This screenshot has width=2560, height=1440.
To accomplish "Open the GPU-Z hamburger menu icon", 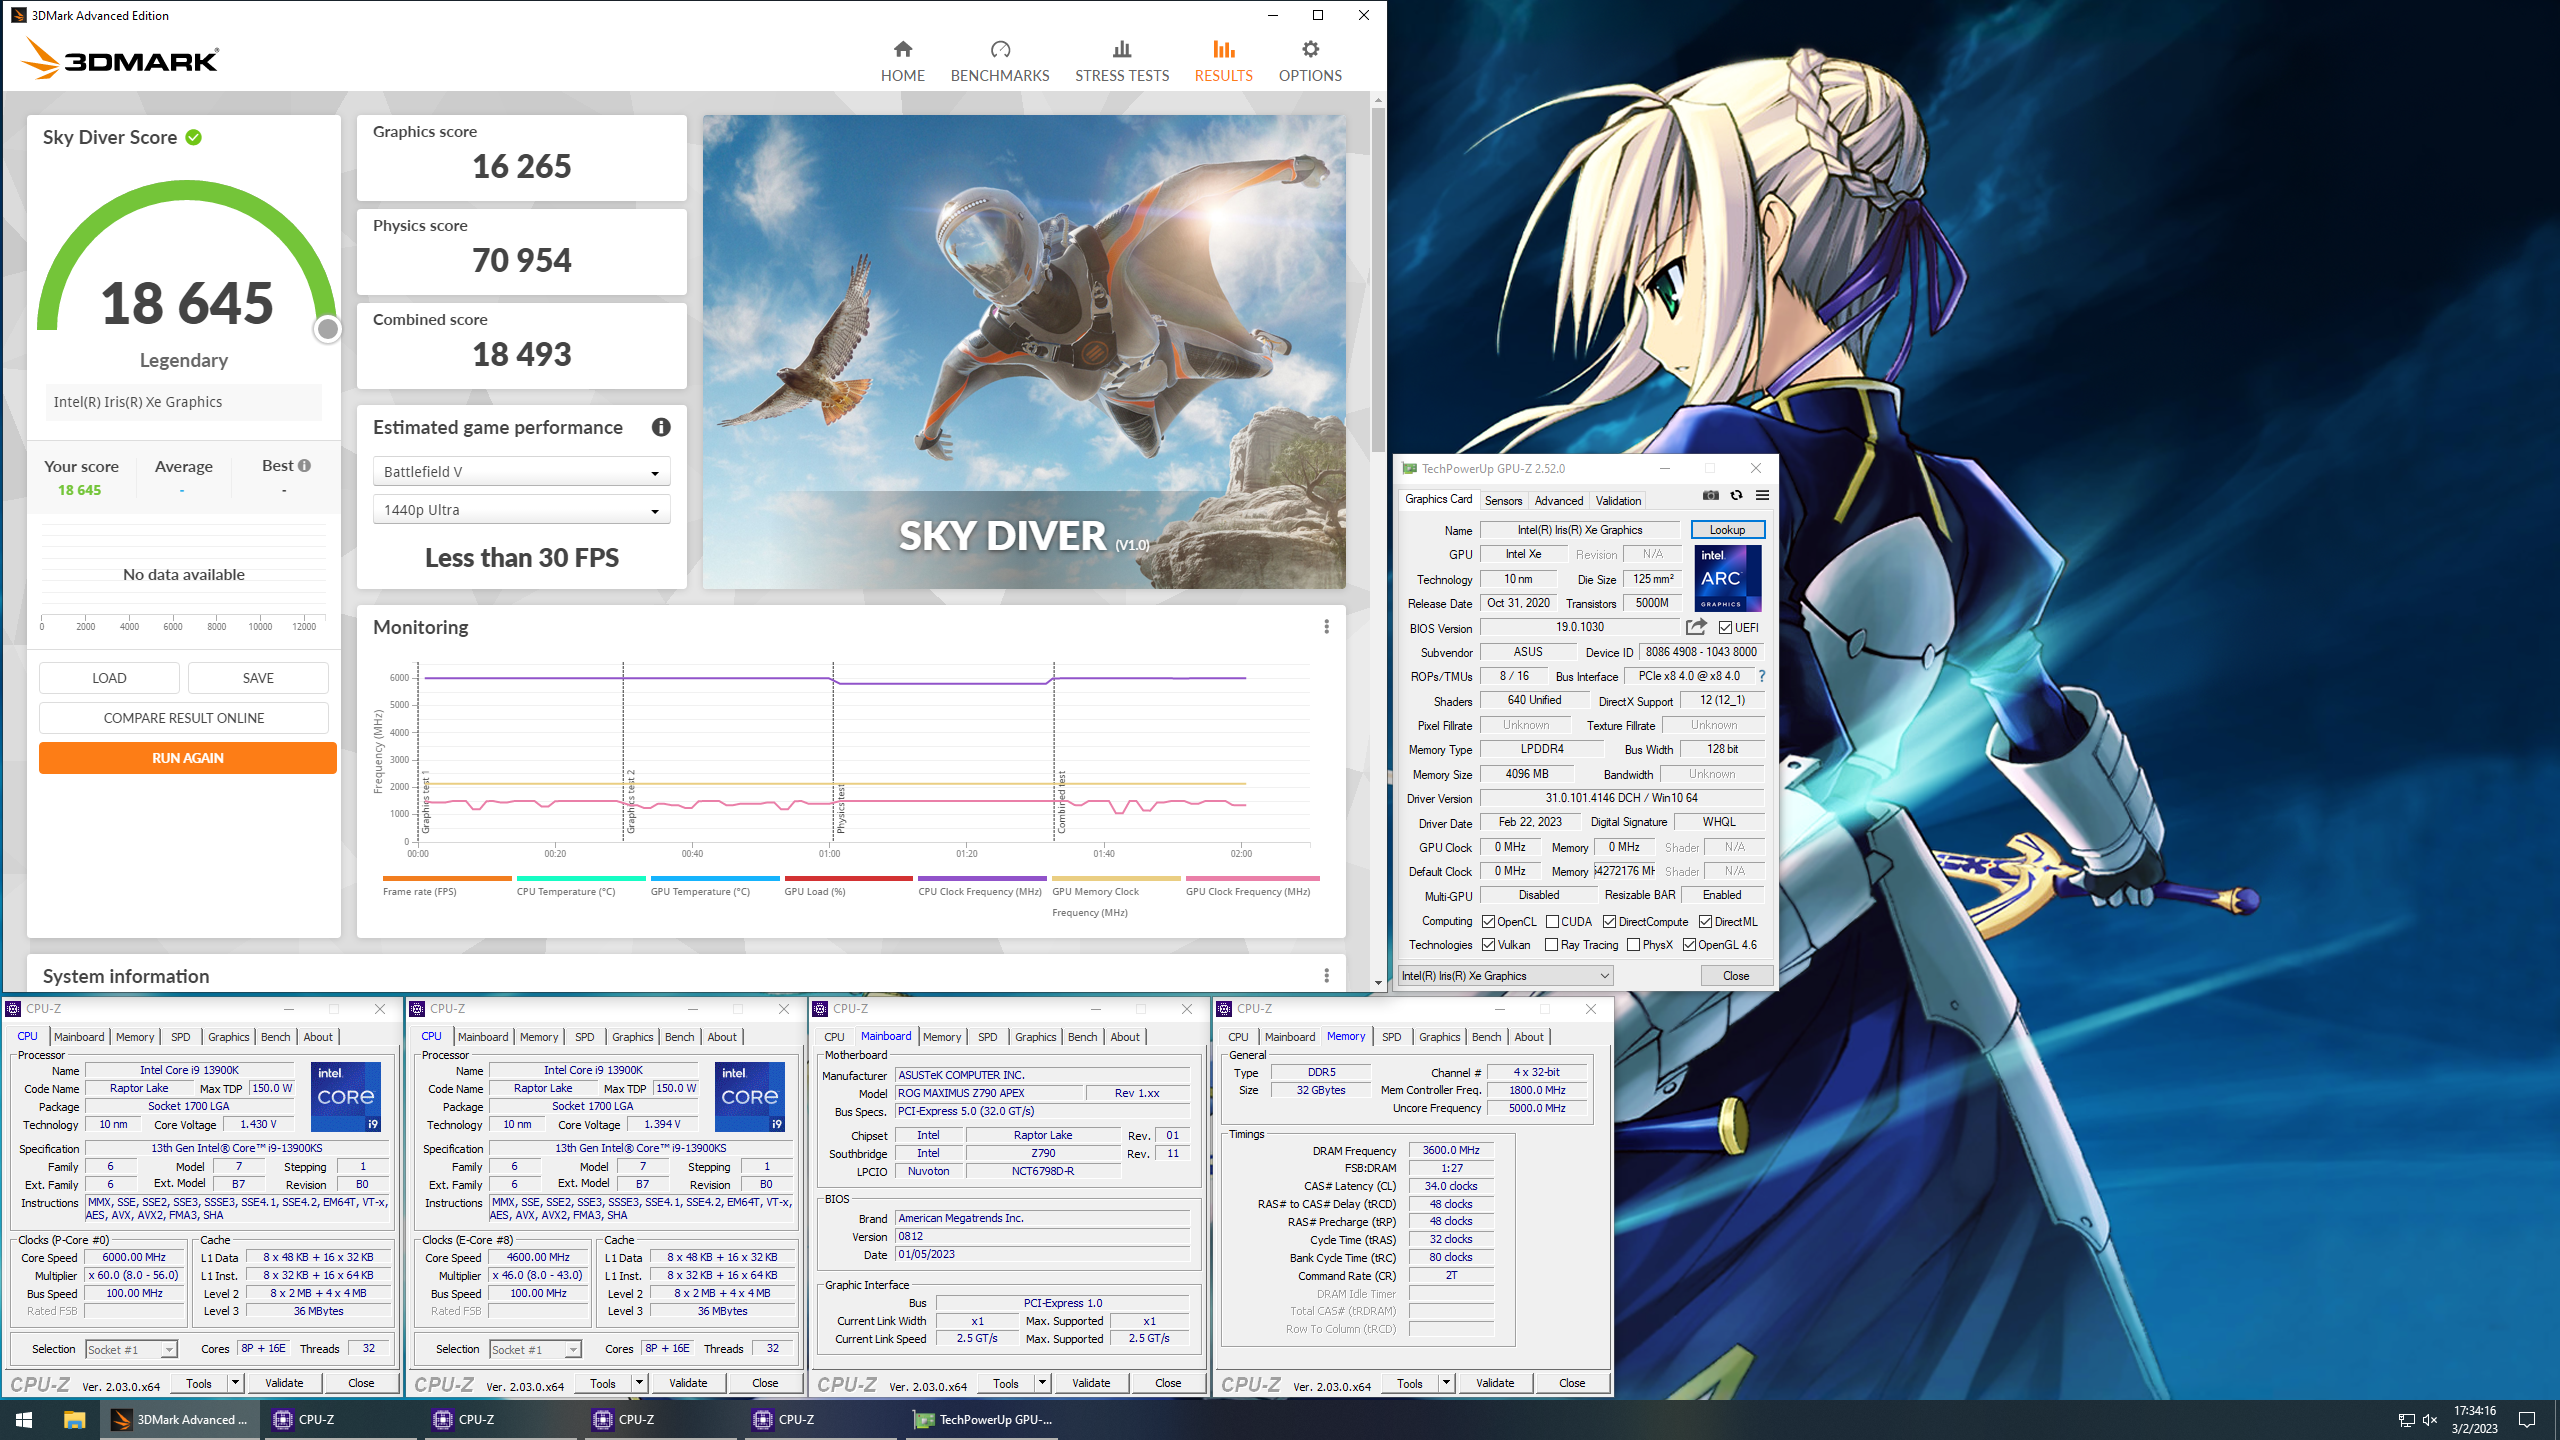I will coord(1762,495).
